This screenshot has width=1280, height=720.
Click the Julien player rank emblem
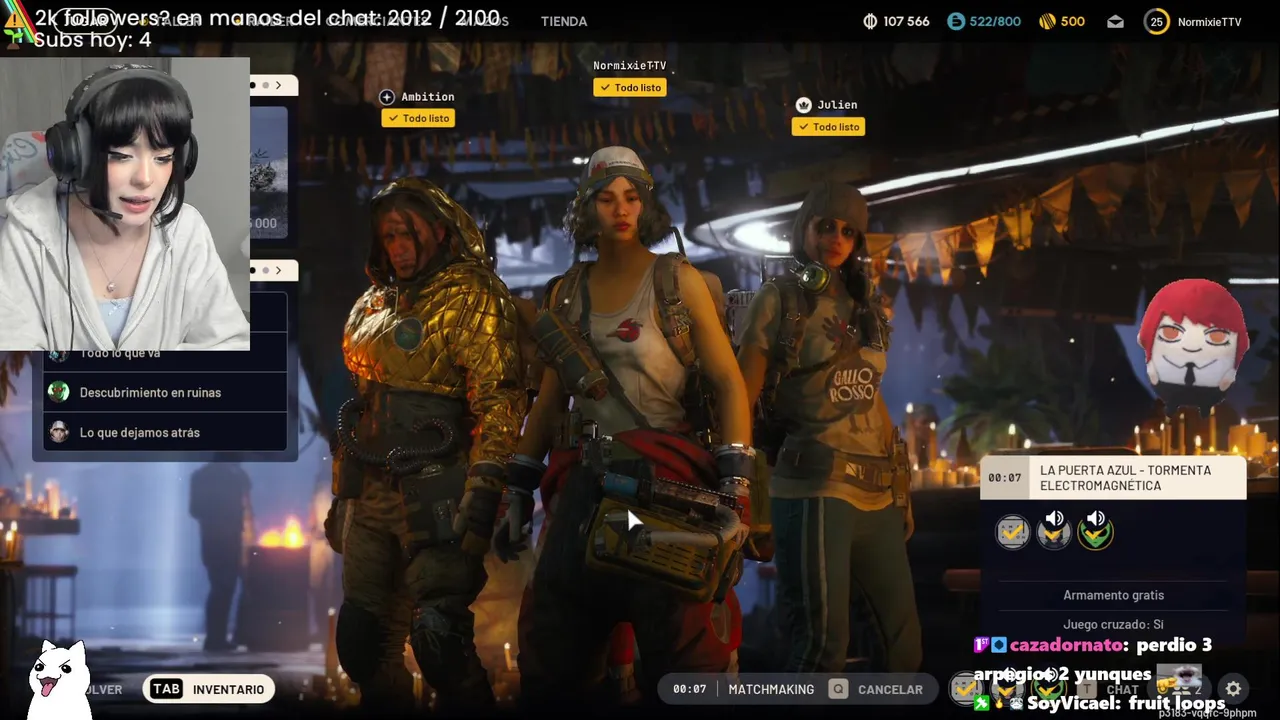click(x=803, y=105)
